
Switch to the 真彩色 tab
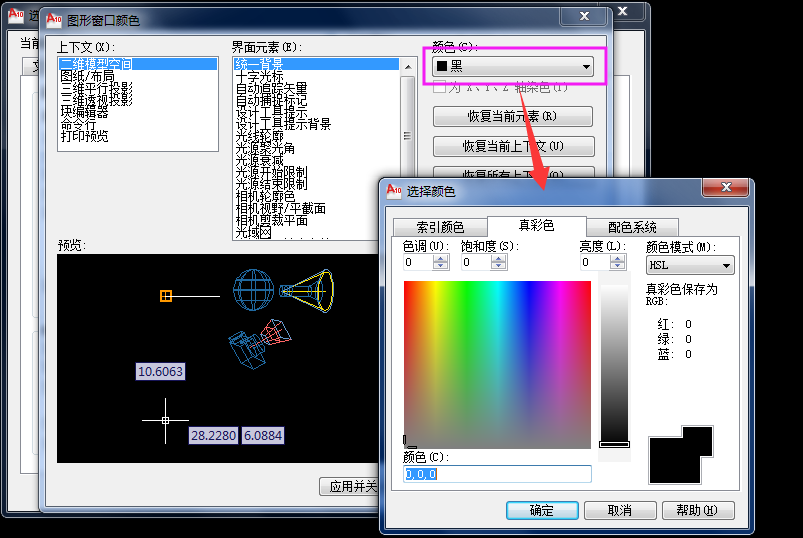(536, 226)
